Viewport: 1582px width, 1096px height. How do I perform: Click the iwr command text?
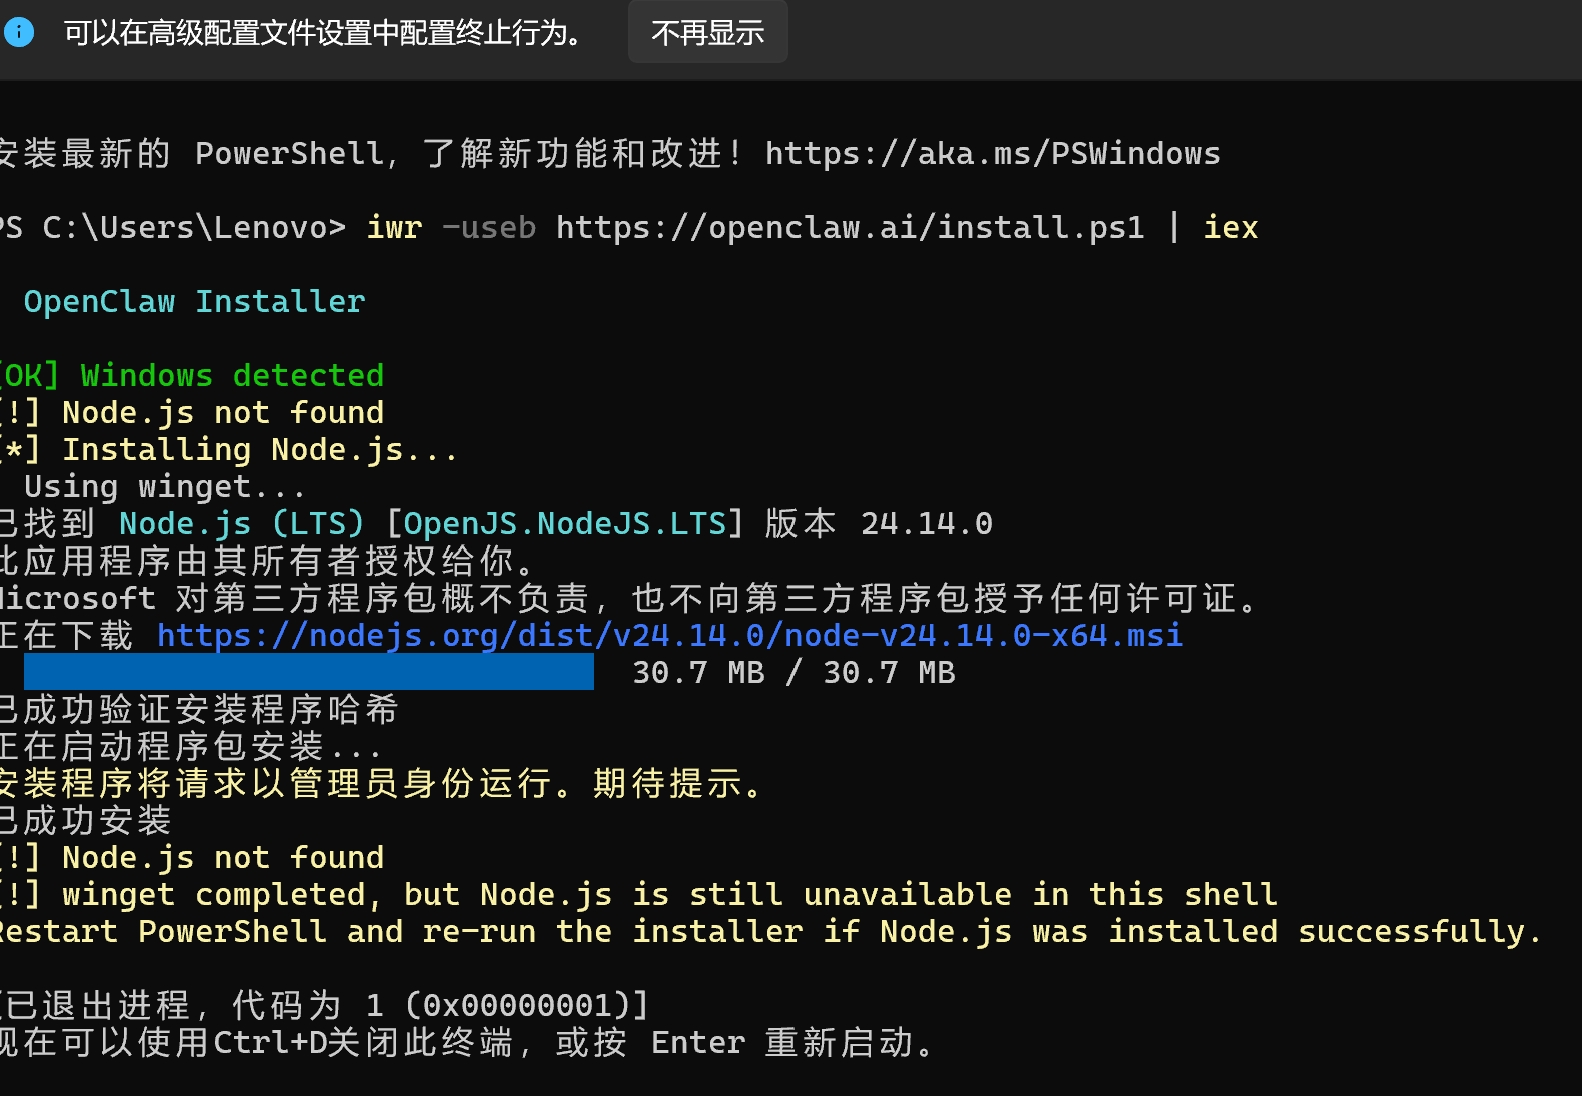(394, 228)
